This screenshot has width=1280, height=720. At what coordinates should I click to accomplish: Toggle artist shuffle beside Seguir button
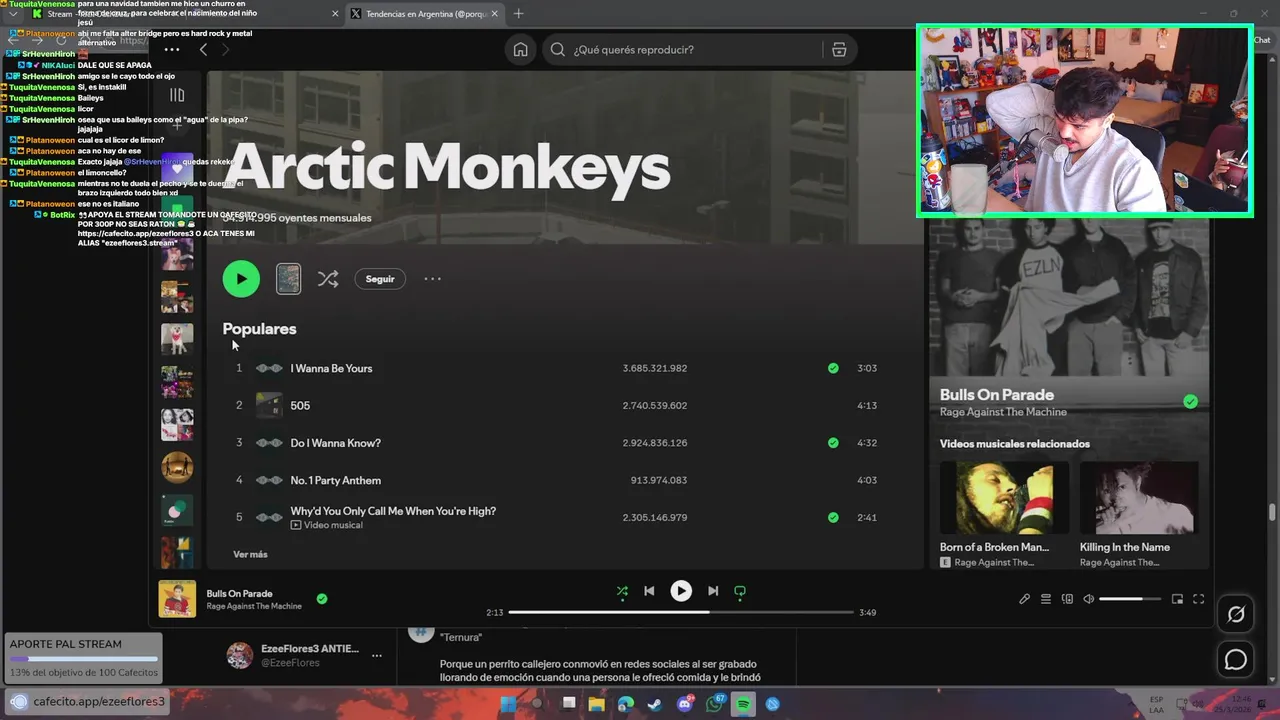(328, 279)
